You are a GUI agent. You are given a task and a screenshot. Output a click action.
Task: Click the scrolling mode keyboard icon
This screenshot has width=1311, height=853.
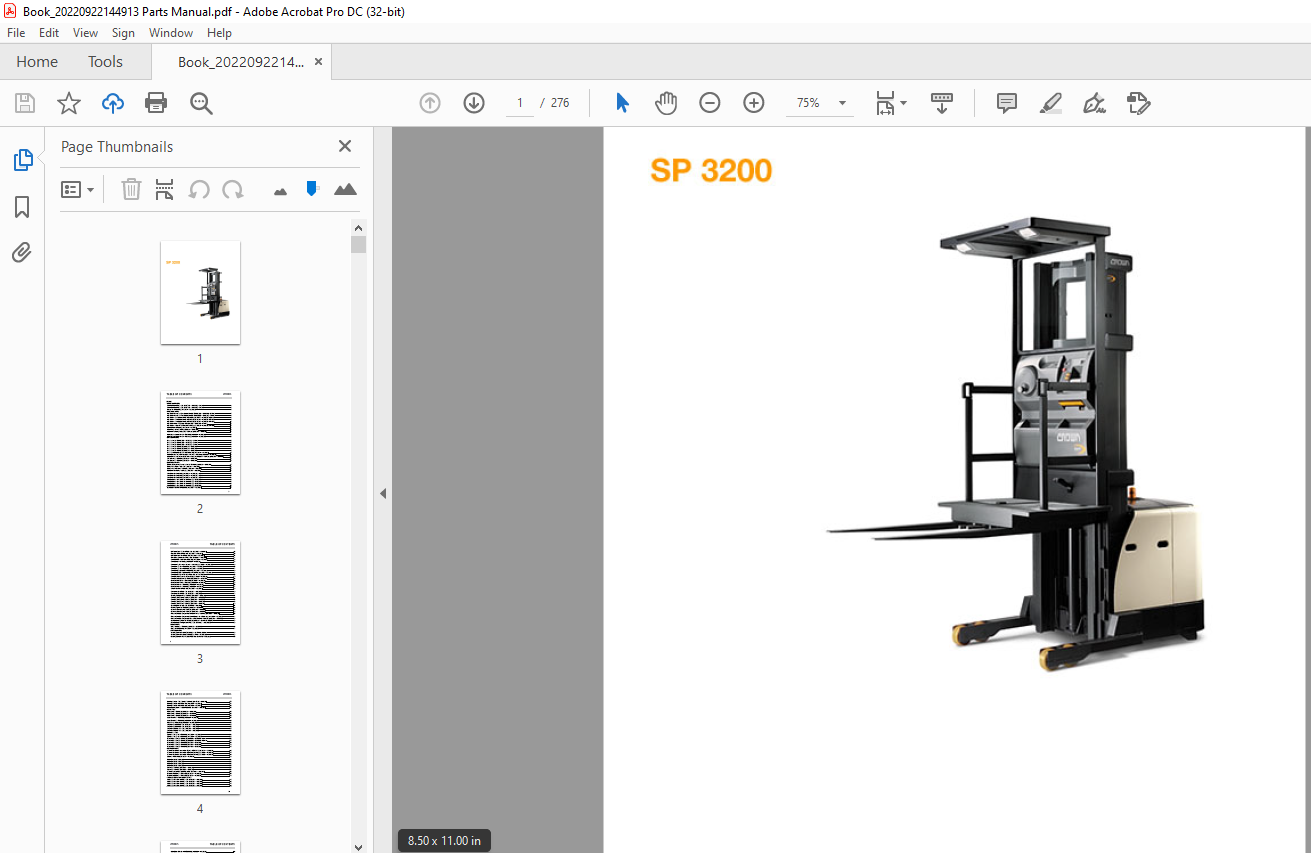click(942, 103)
